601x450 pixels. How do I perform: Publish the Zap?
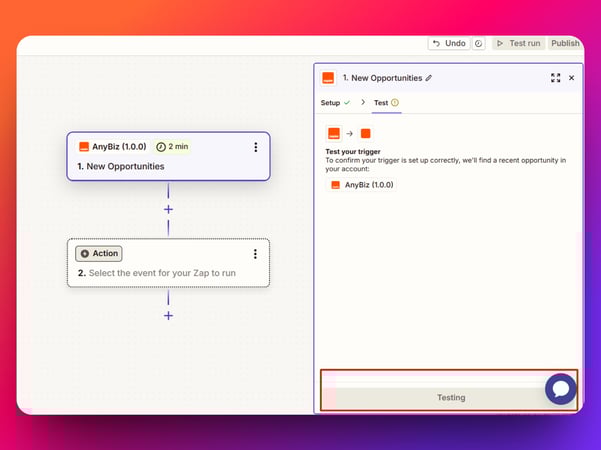pos(565,43)
